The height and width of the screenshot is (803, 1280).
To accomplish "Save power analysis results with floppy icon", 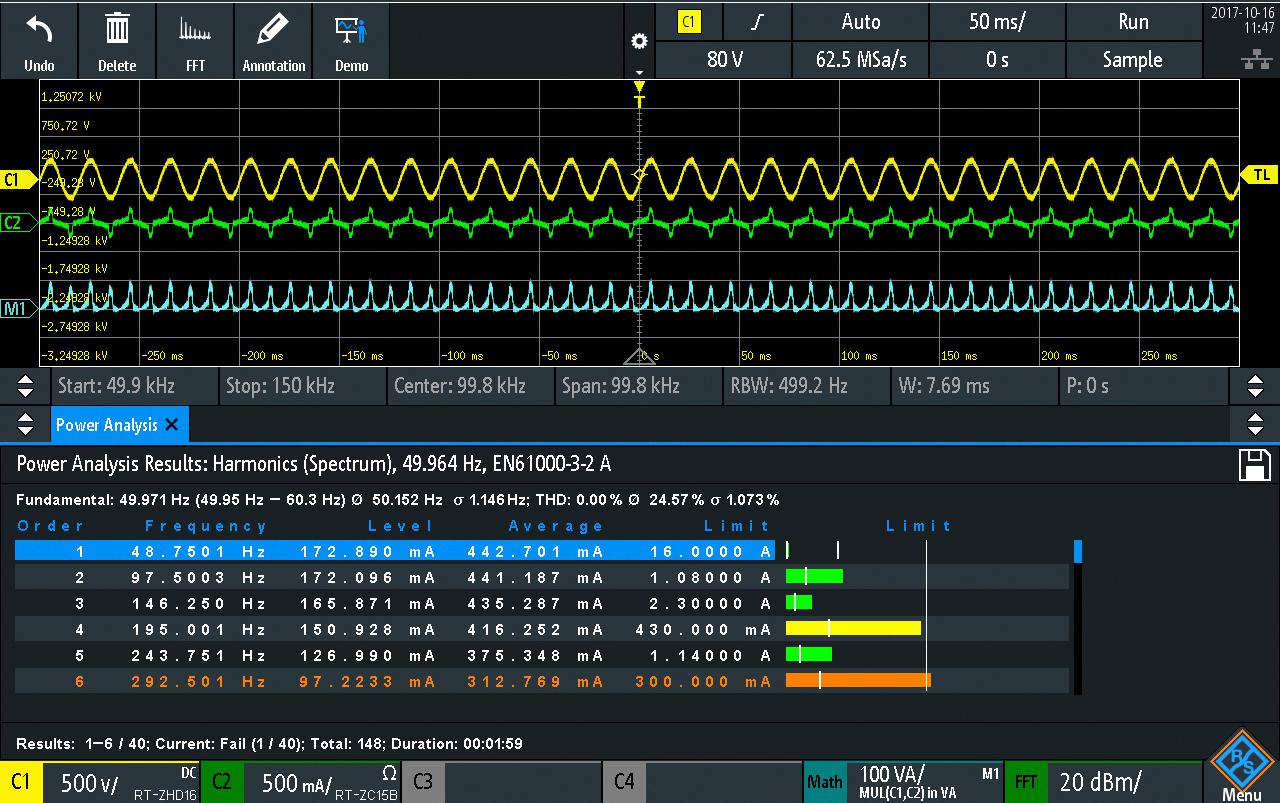I will click(1254, 464).
